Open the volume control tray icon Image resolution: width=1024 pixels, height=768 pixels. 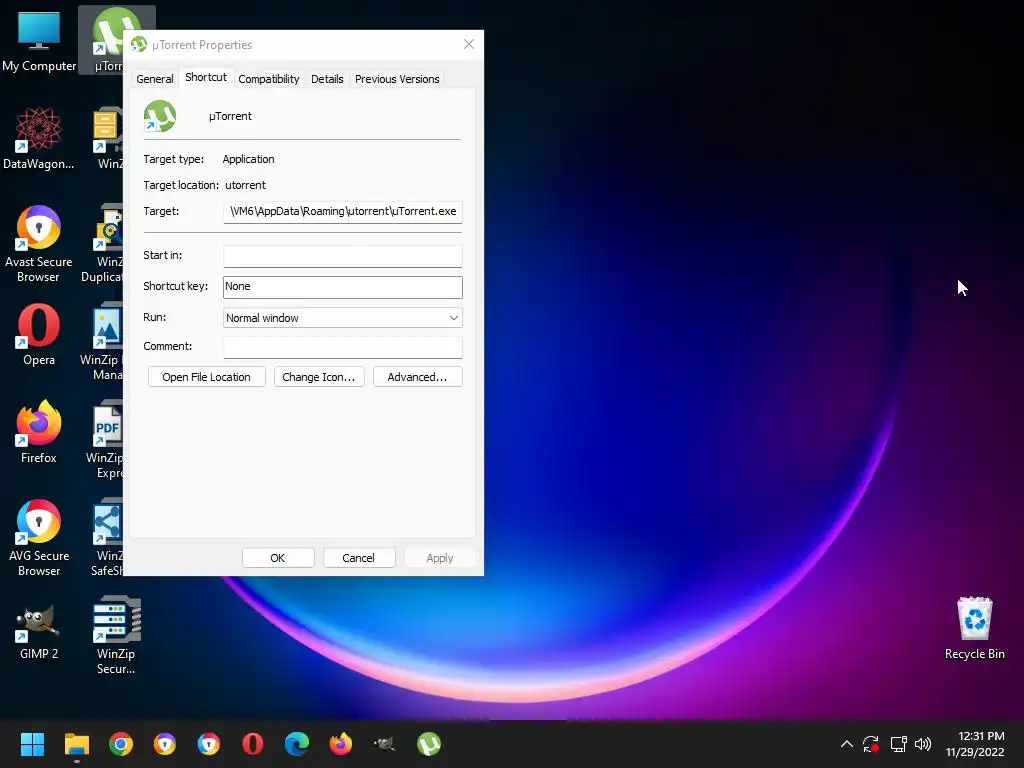[x=923, y=744]
